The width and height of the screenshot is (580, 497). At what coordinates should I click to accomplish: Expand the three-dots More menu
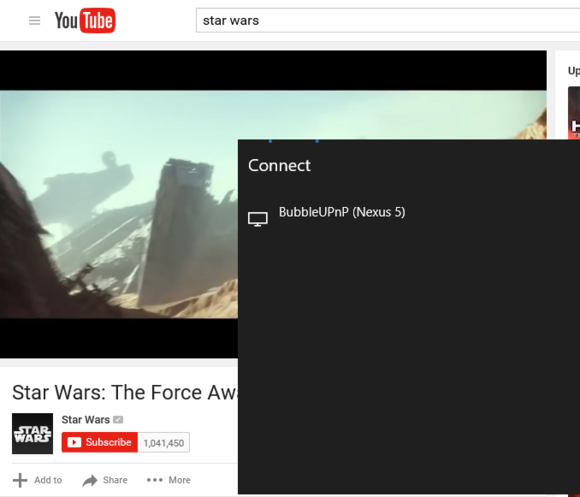point(155,480)
